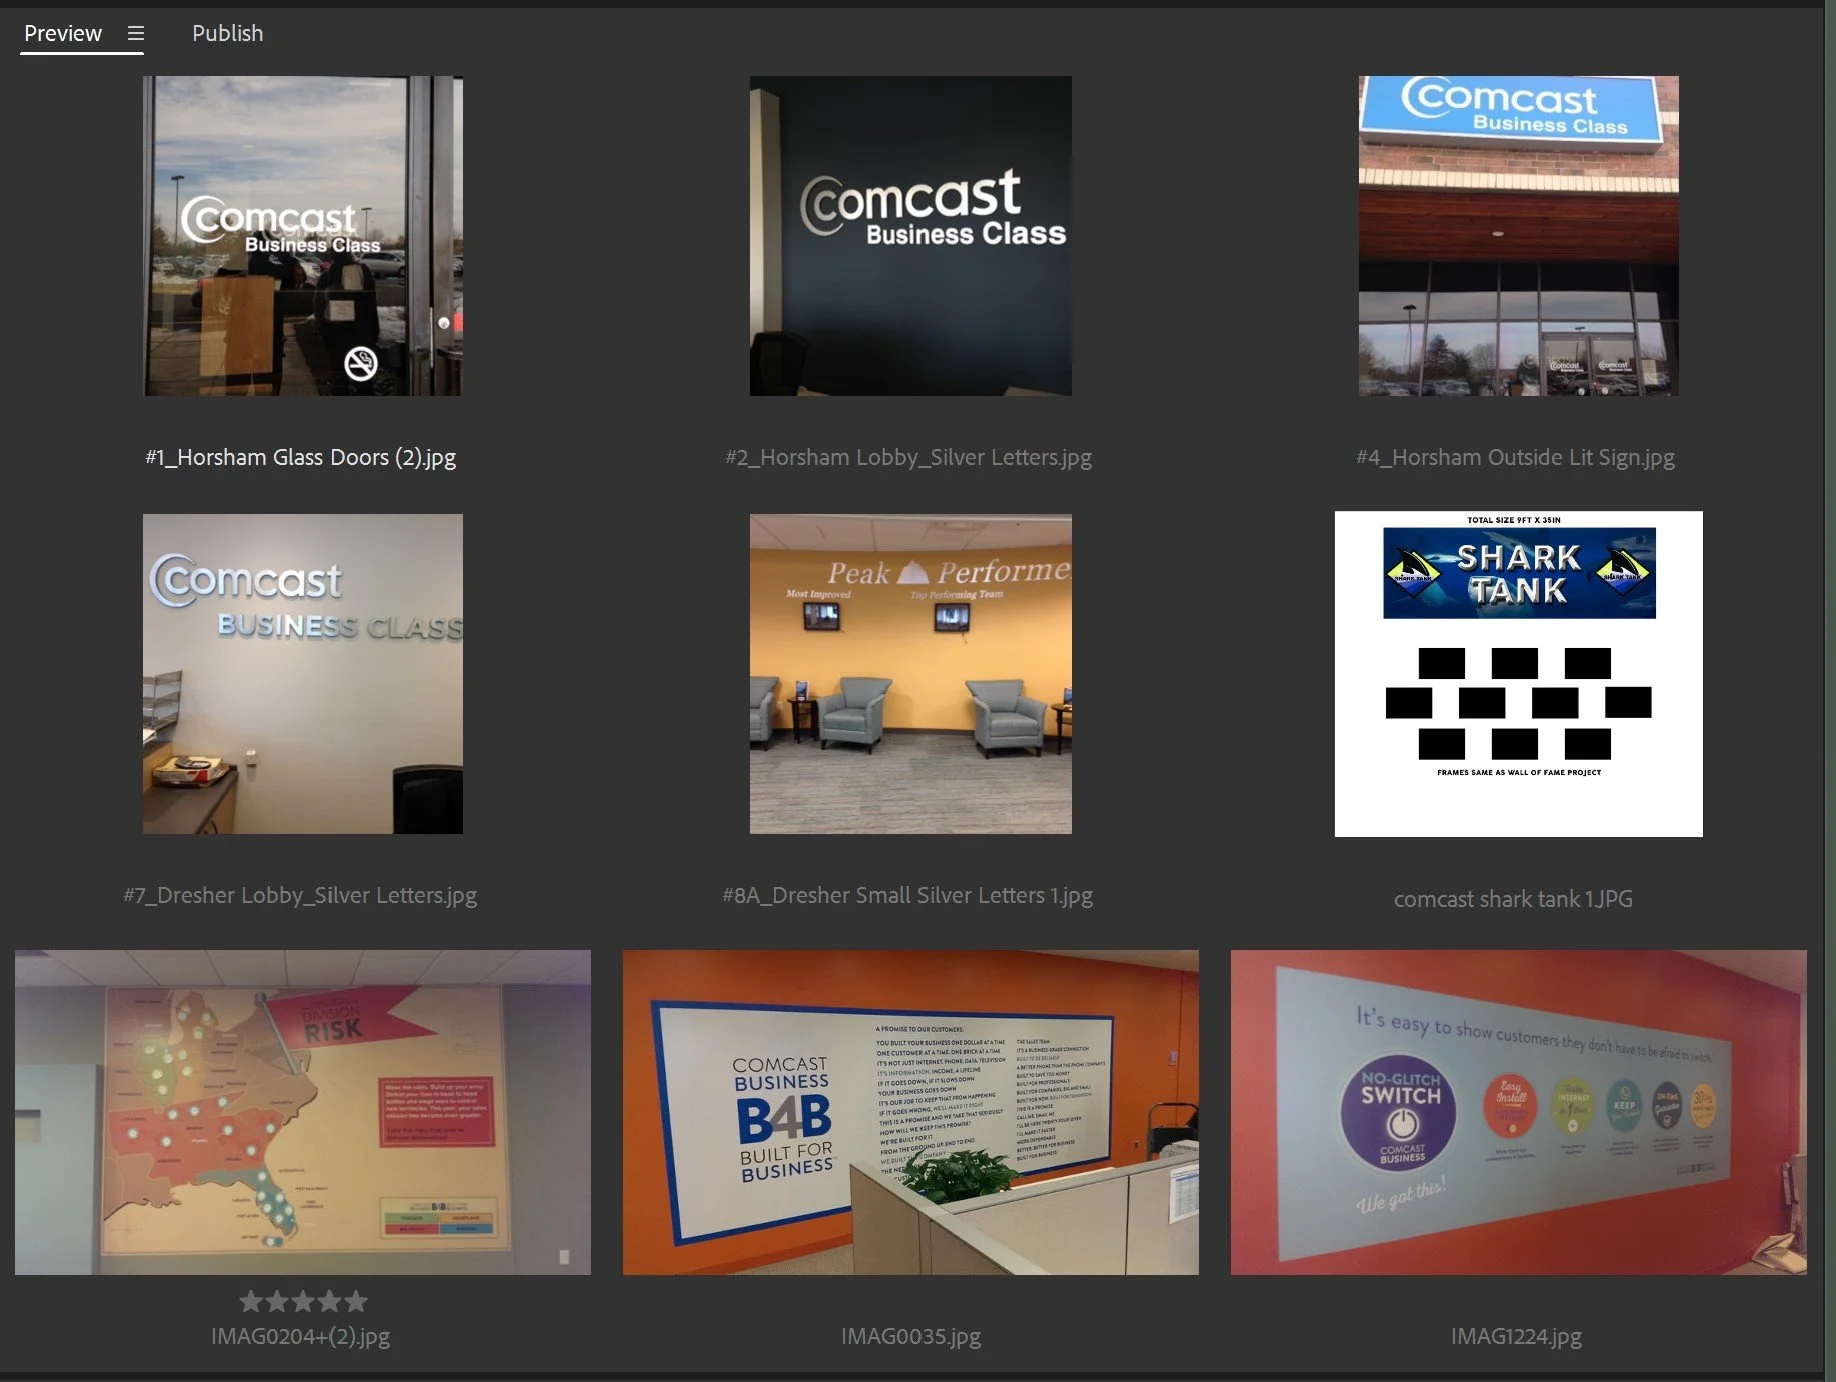Click filename IMAG1224.jpg
The image size is (1836, 1382).
click(x=1516, y=1336)
